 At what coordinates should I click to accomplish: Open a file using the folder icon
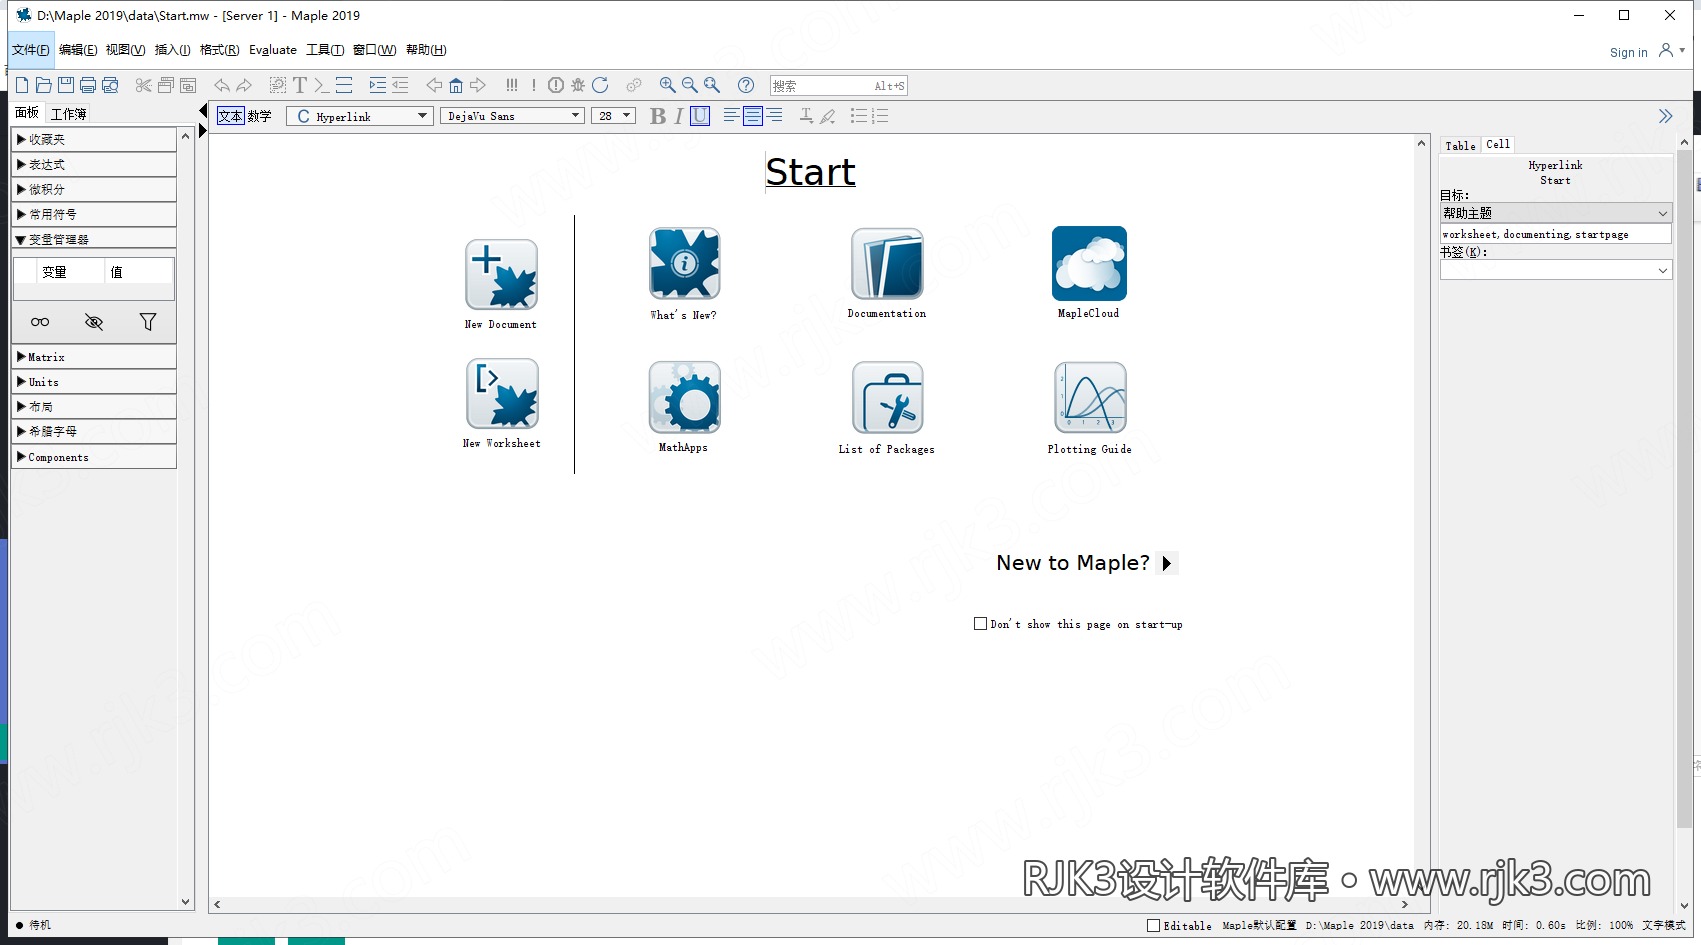[x=44, y=85]
